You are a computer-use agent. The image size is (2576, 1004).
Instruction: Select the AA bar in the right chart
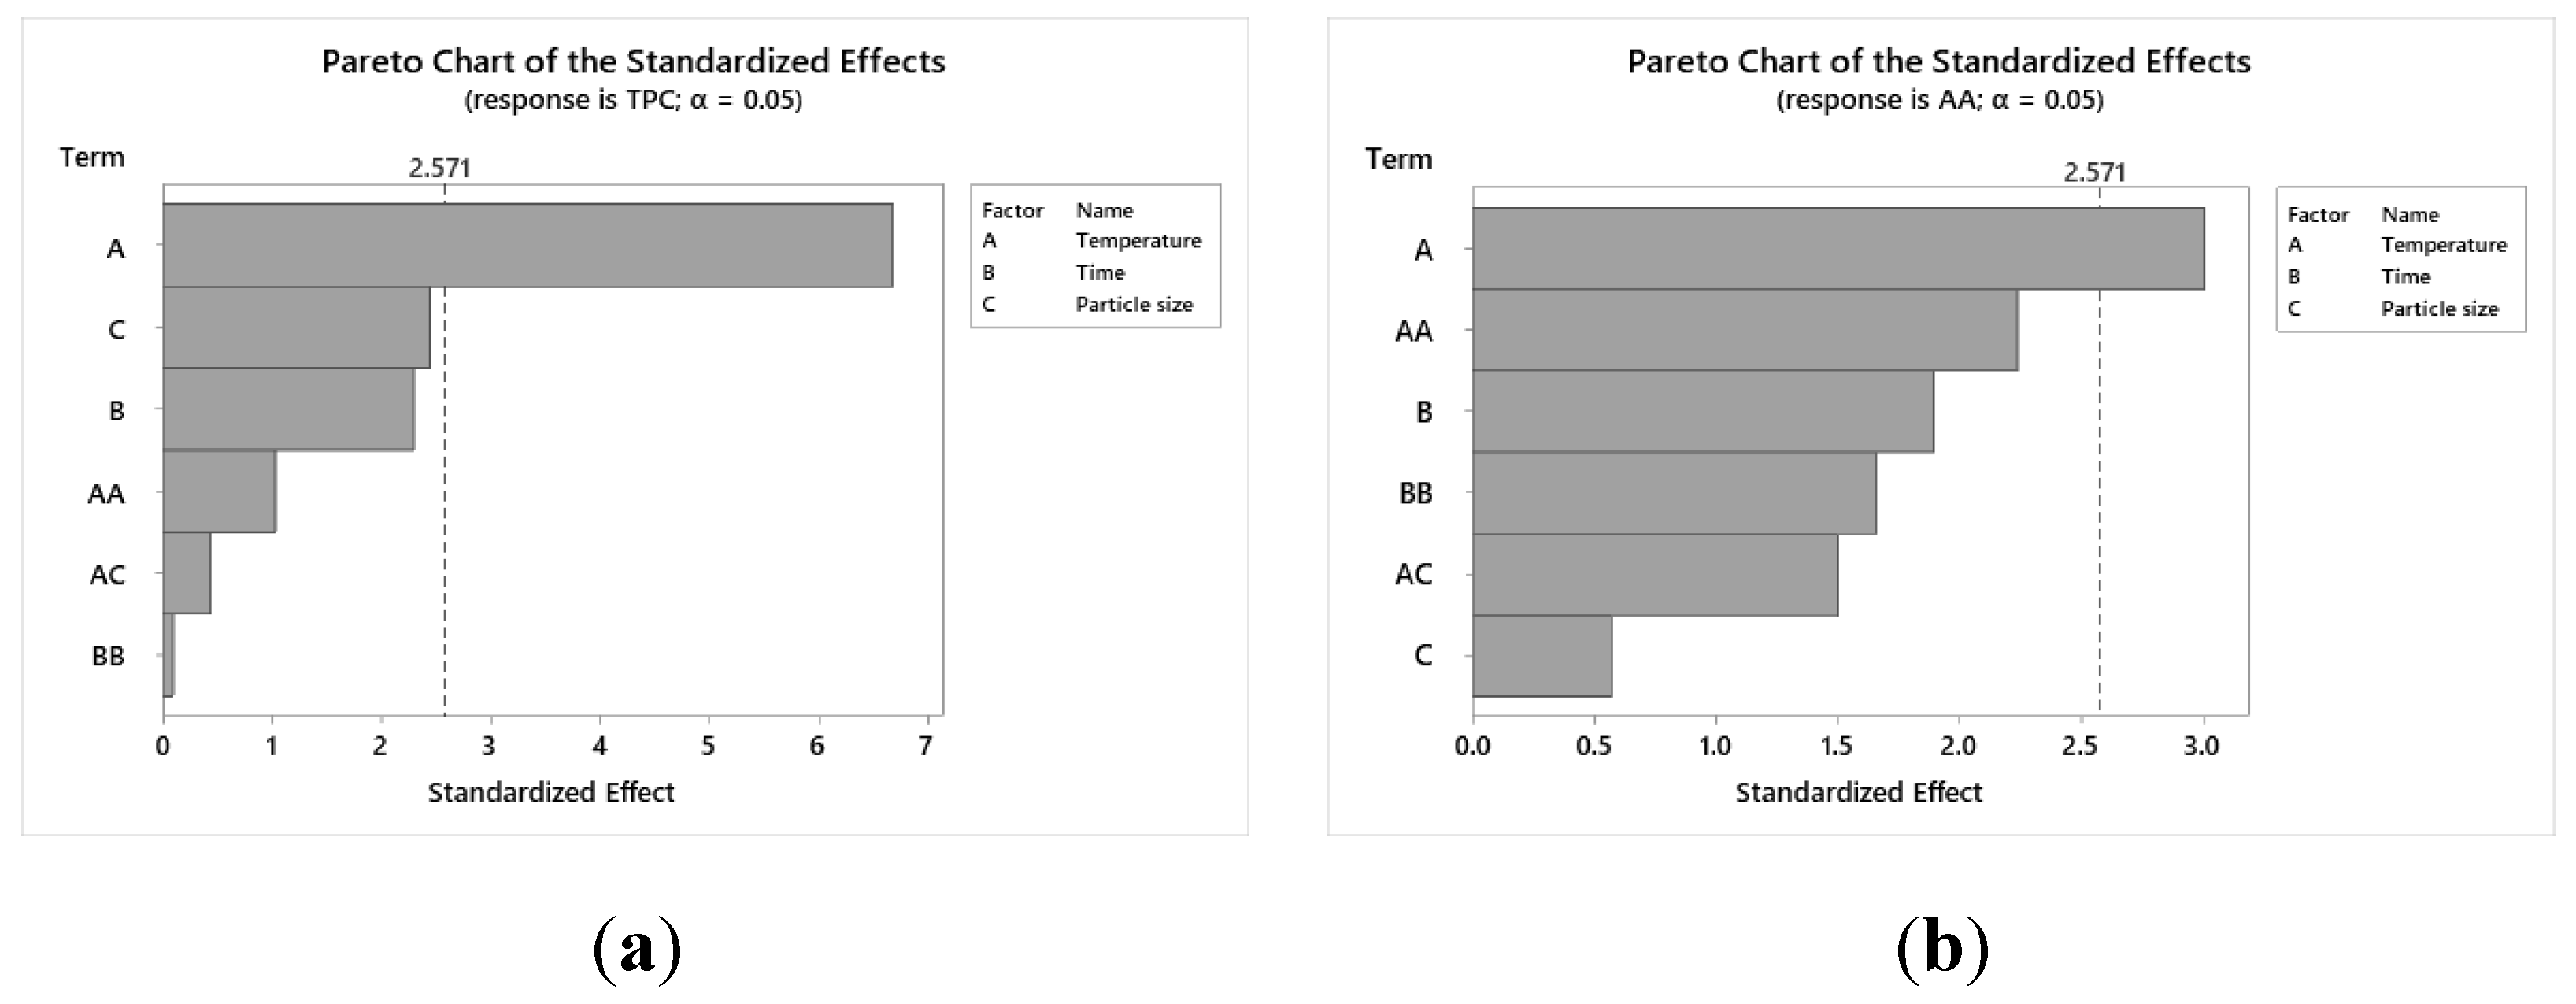pos(1745,330)
